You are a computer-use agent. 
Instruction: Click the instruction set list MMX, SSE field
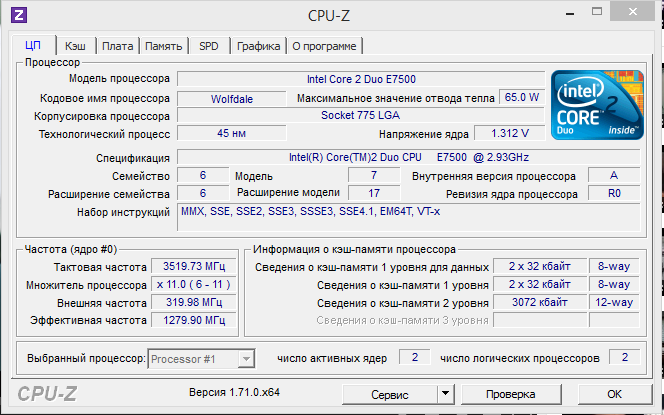(x=409, y=217)
